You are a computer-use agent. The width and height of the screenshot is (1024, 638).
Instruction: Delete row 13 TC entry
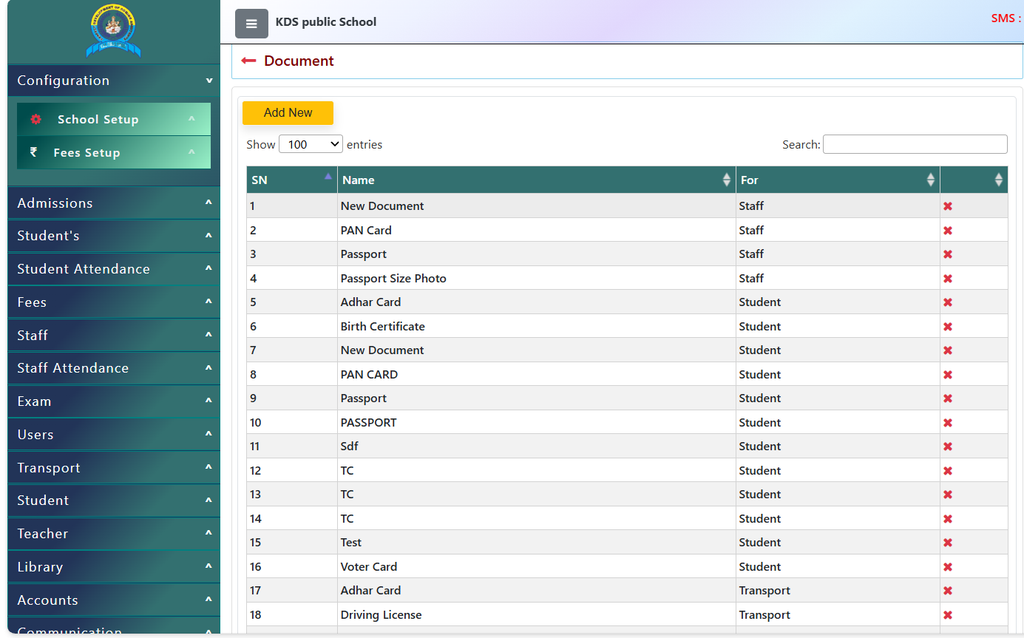(x=948, y=494)
